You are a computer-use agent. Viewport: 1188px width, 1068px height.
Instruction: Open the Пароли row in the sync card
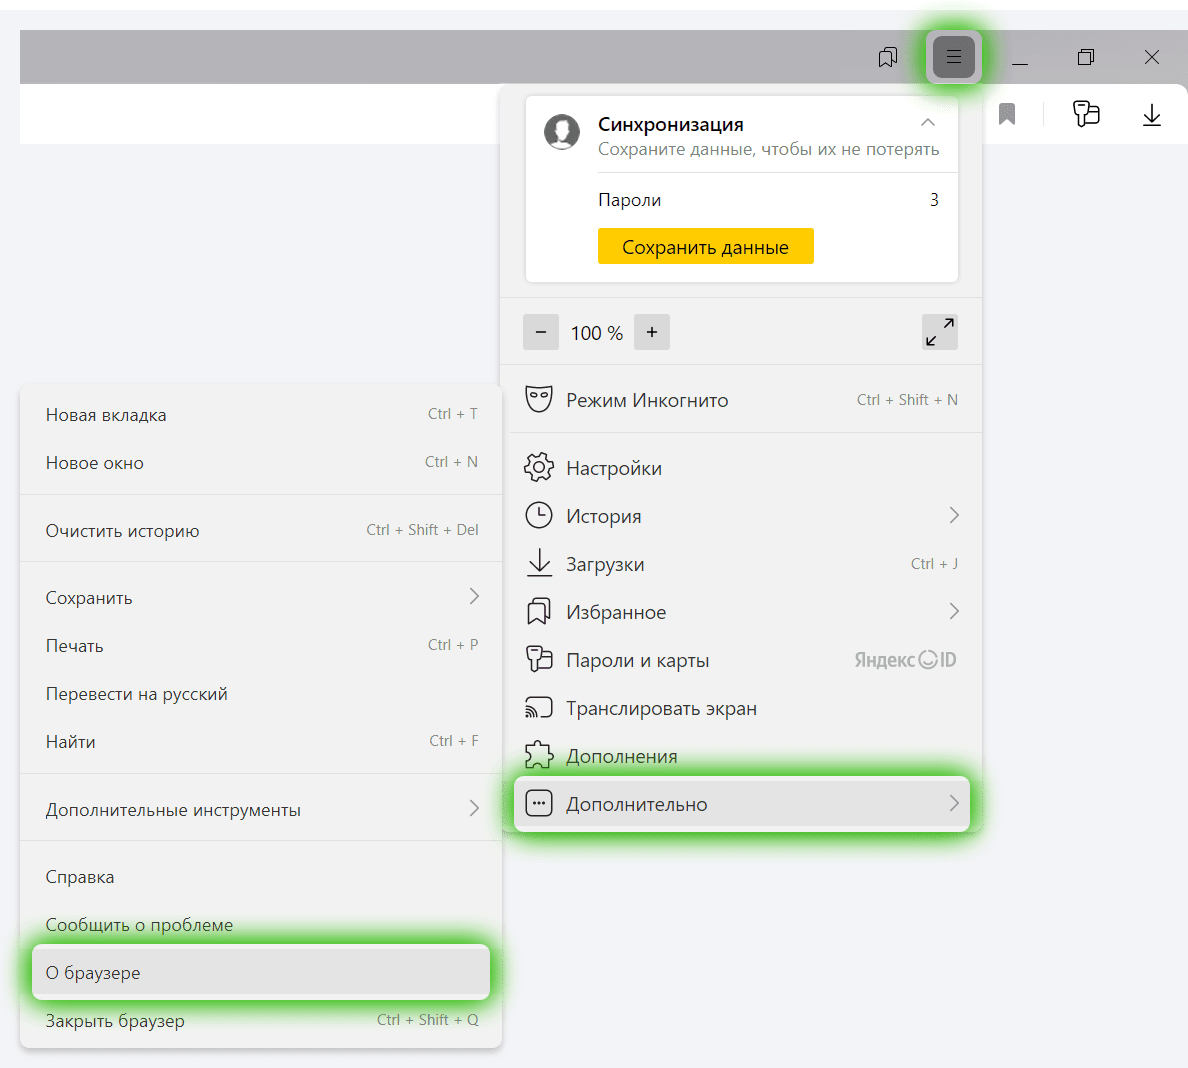767,200
